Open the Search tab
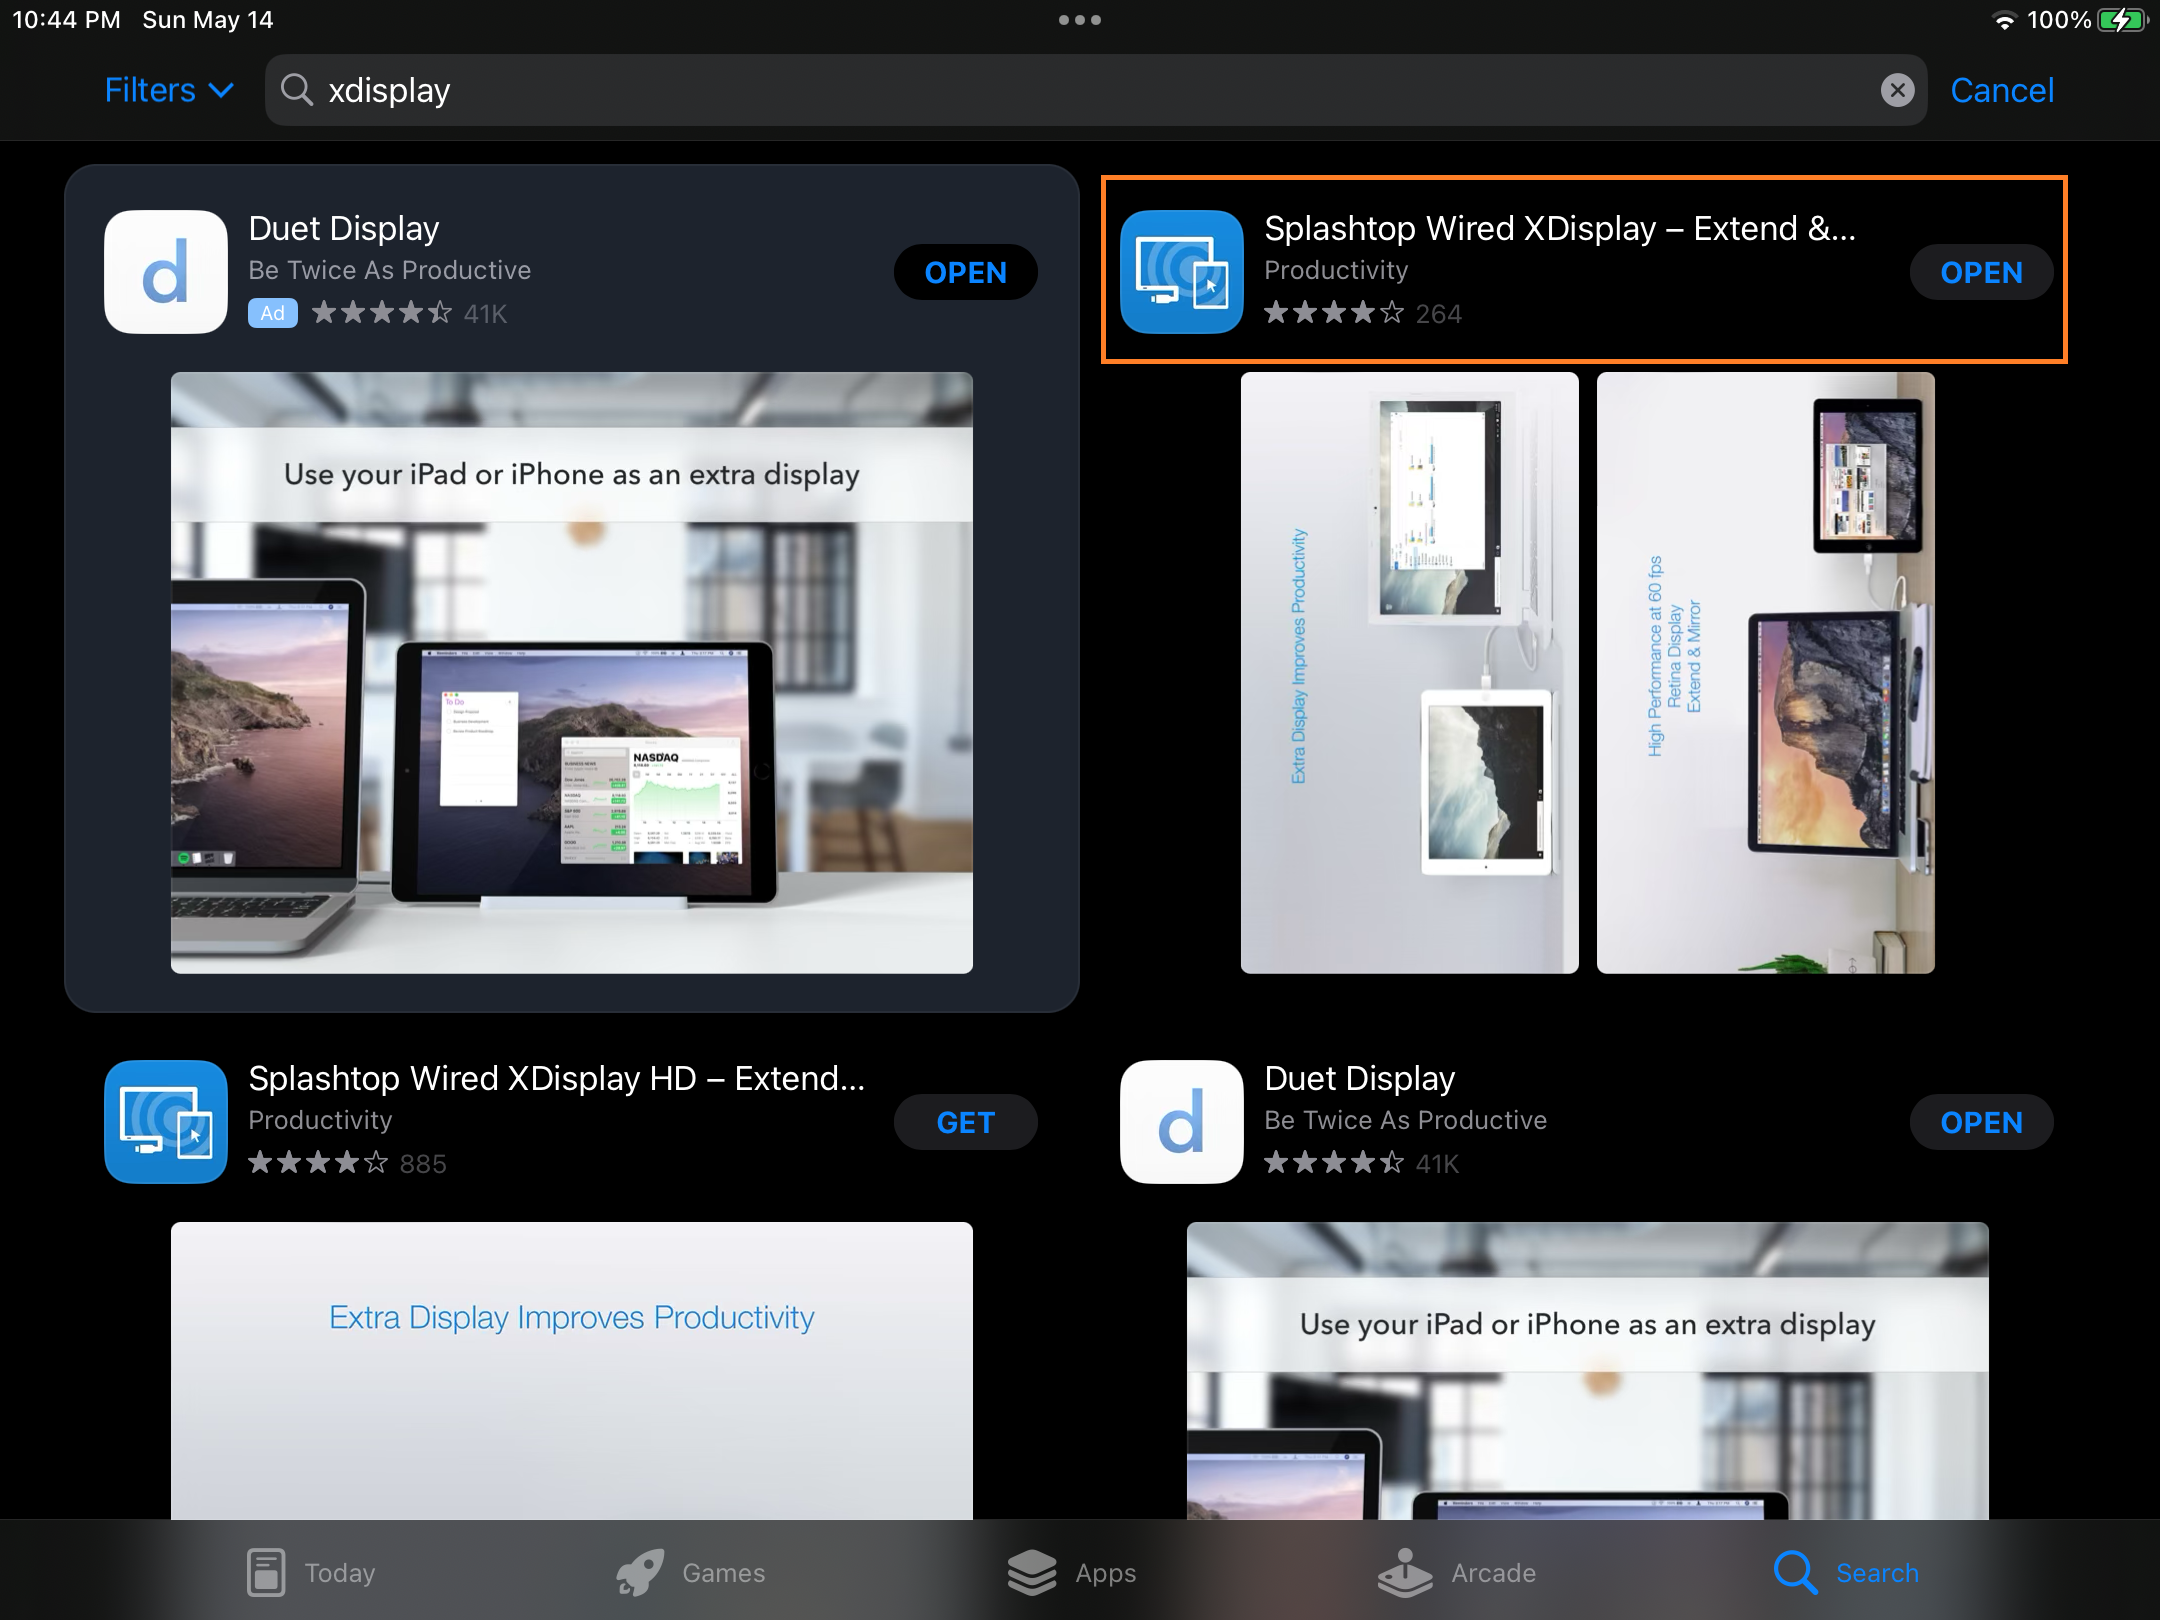The image size is (2160, 1620). point(1846,1572)
